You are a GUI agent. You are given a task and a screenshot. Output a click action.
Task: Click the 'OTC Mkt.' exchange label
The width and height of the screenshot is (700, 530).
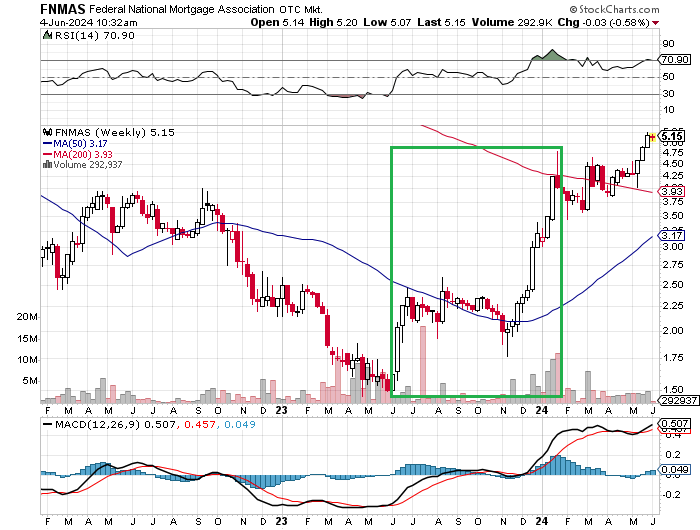[301, 9]
